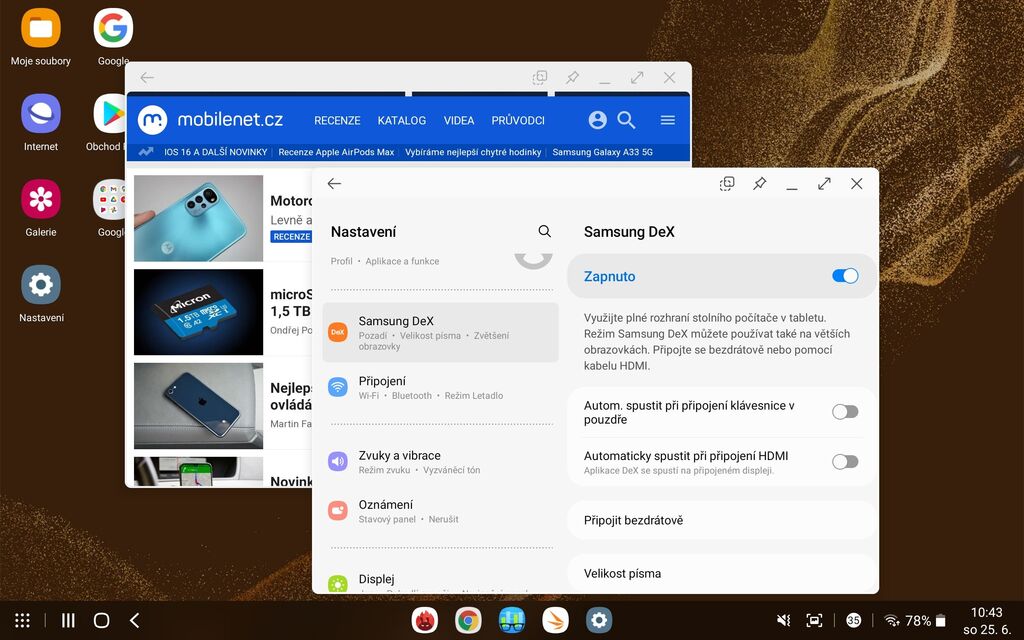The width and height of the screenshot is (1024, 640).
Task: Open the VIDEA section on mobilenet.cz
Action: click(x=459, y=120)
